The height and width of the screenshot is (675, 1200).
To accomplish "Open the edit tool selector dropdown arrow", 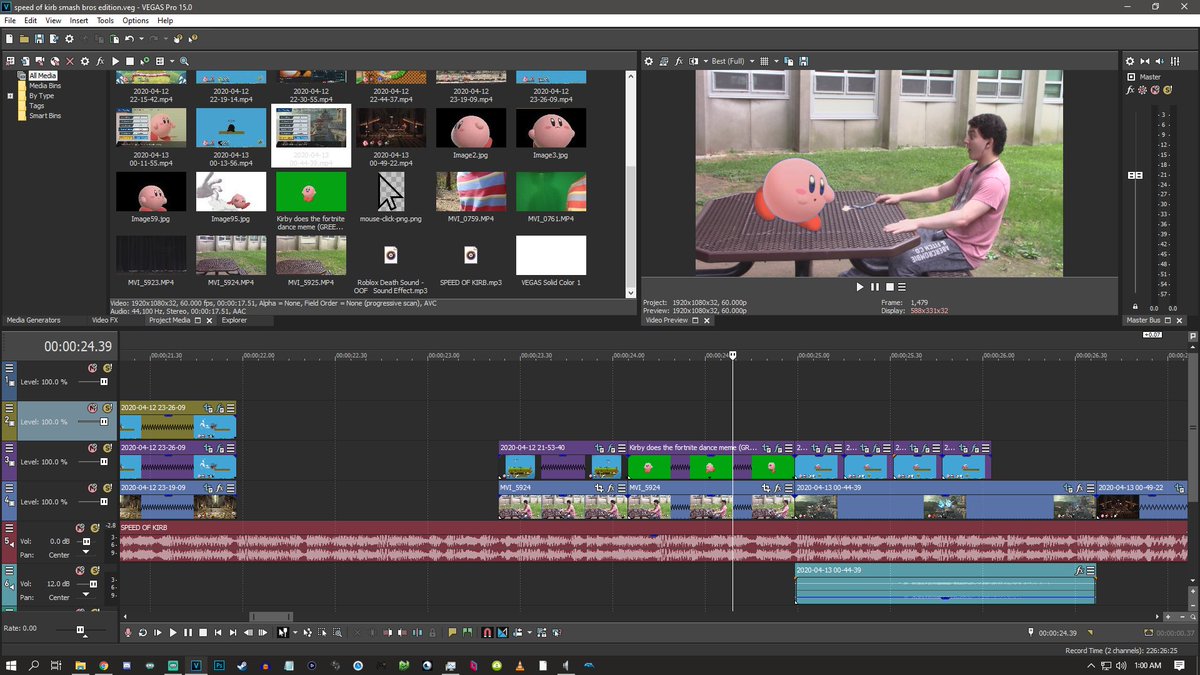I will [295, 632].
